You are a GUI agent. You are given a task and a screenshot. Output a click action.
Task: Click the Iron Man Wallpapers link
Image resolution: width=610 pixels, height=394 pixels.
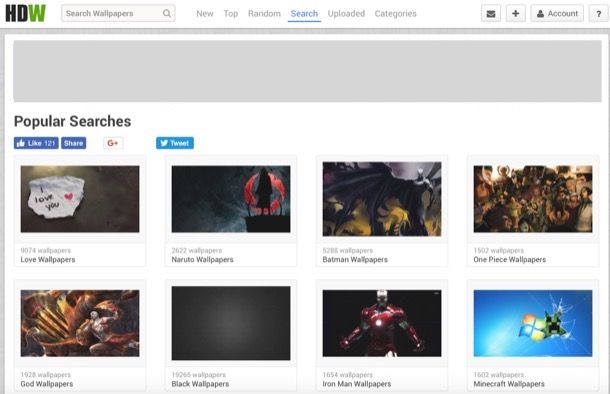357,384
